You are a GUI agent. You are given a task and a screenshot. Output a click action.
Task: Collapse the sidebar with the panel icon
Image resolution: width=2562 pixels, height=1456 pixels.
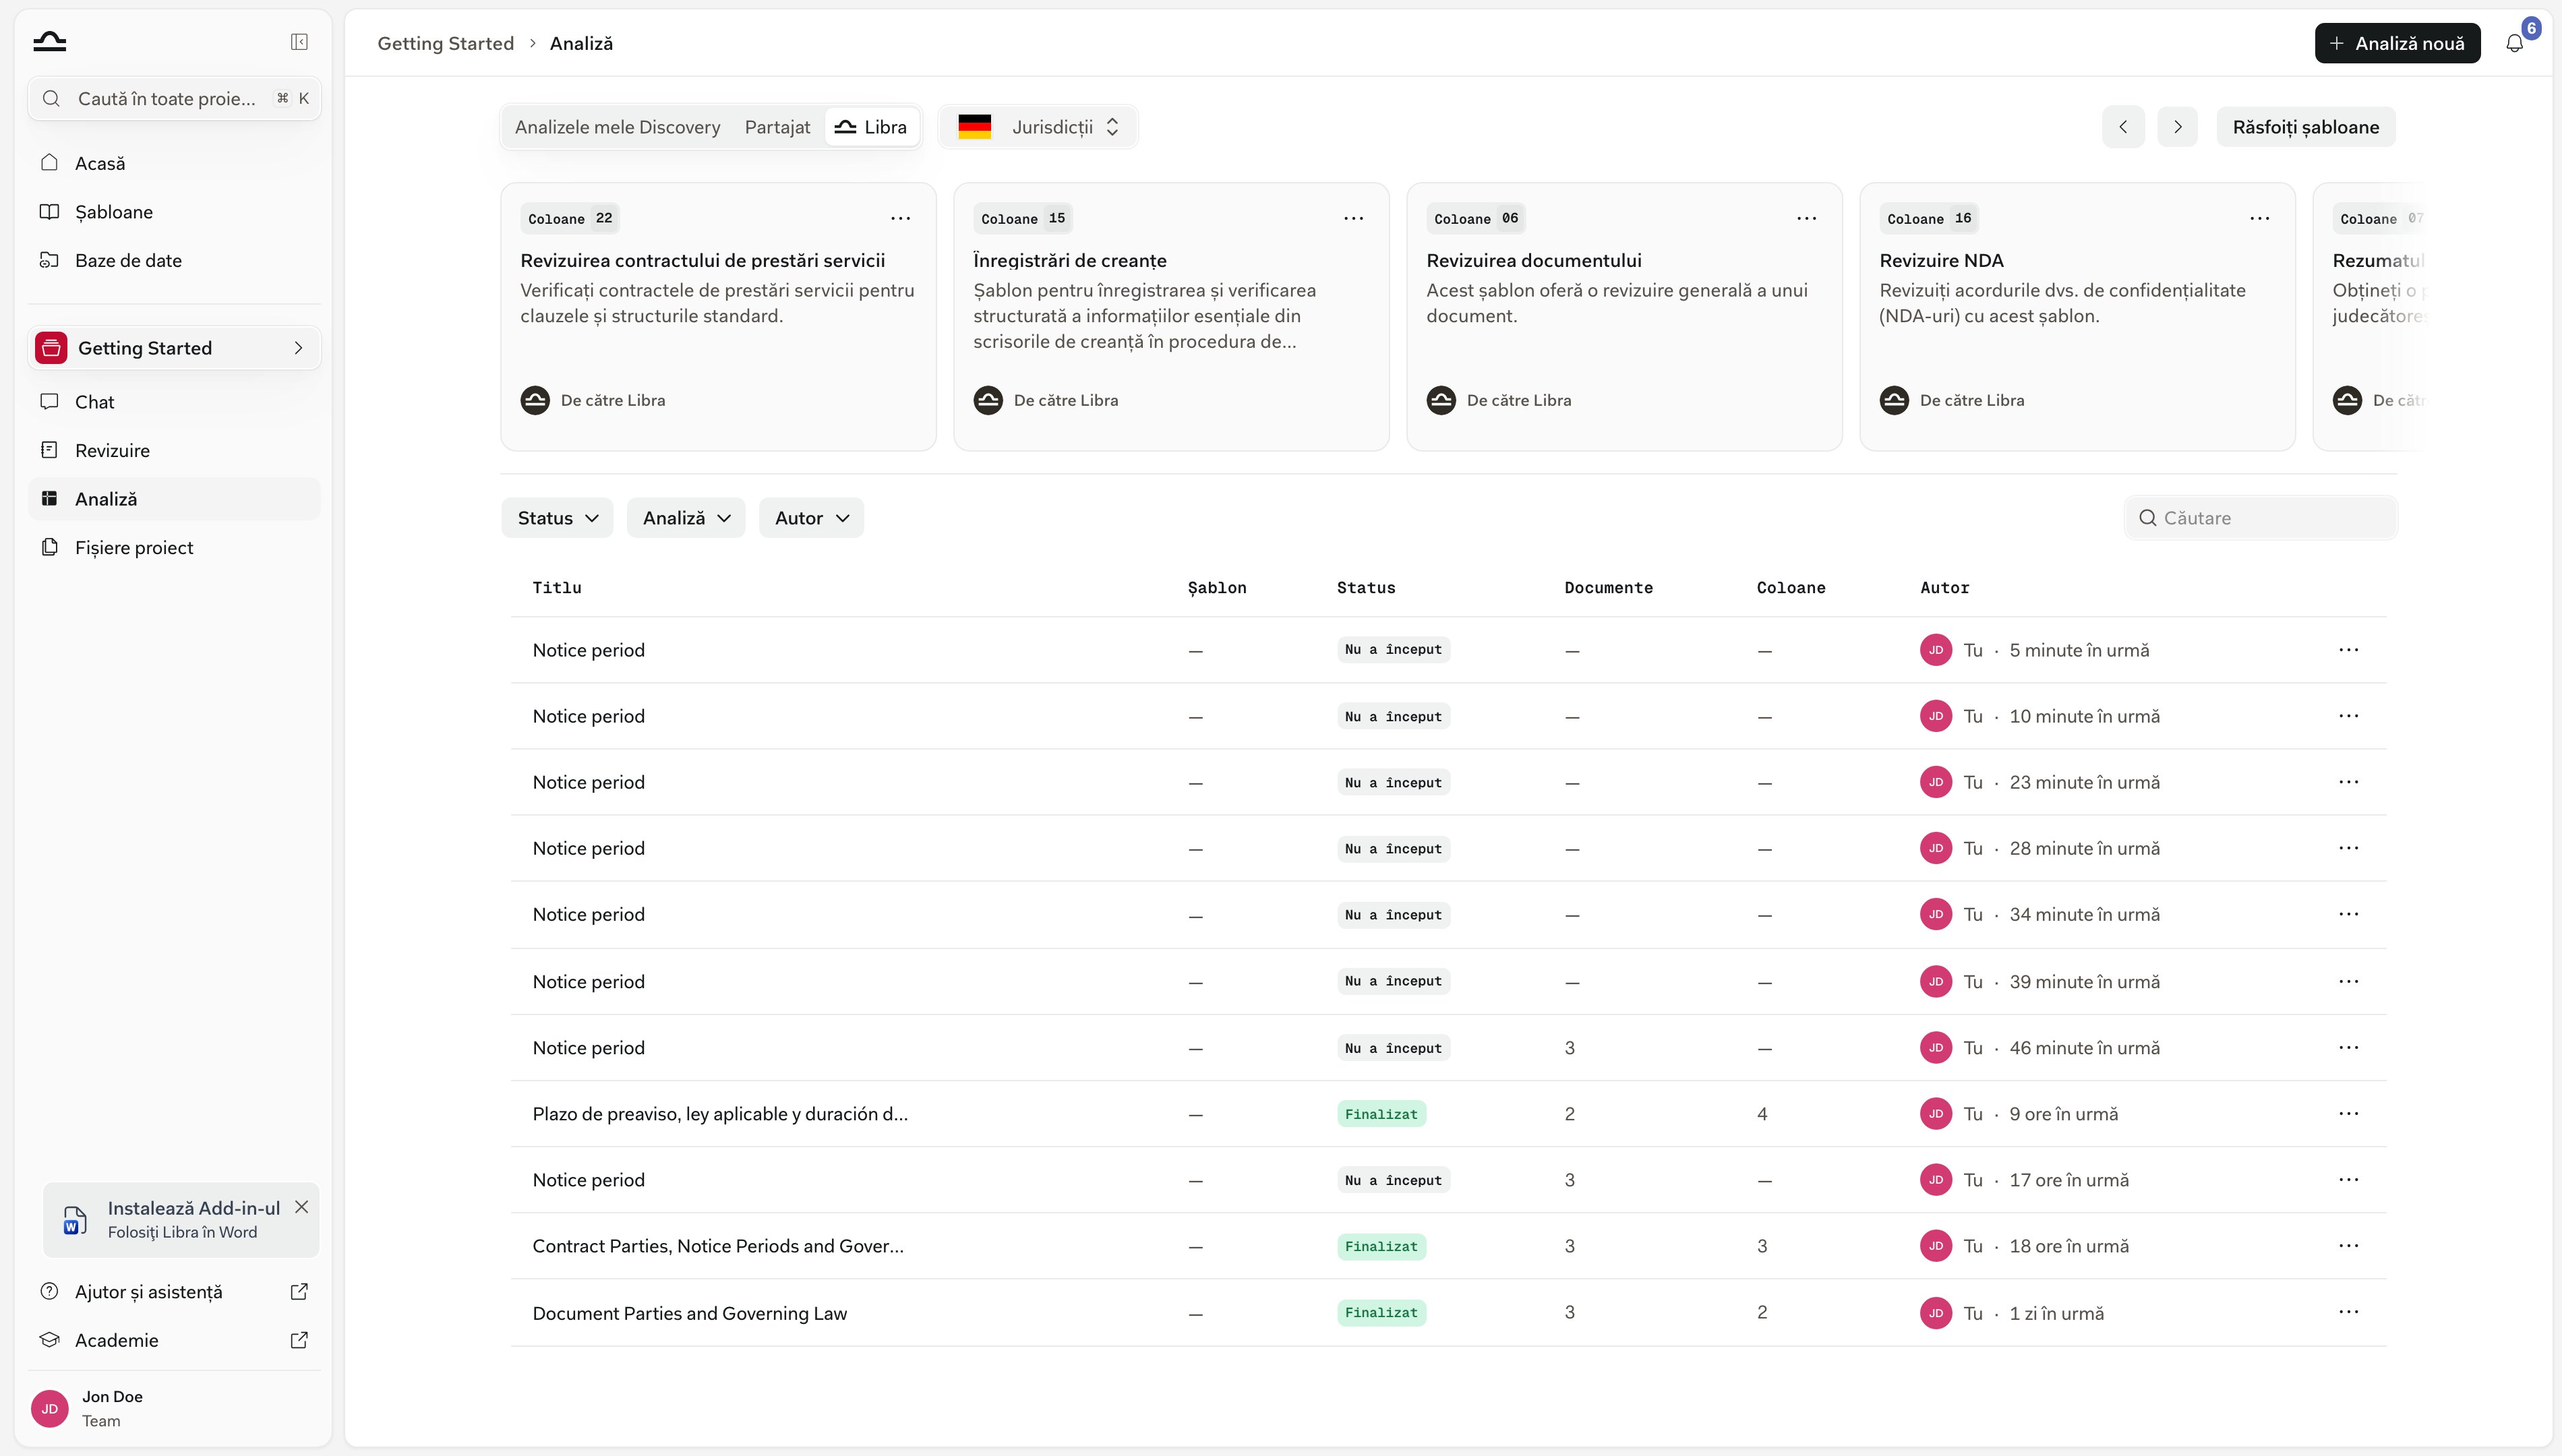[299, 42]
